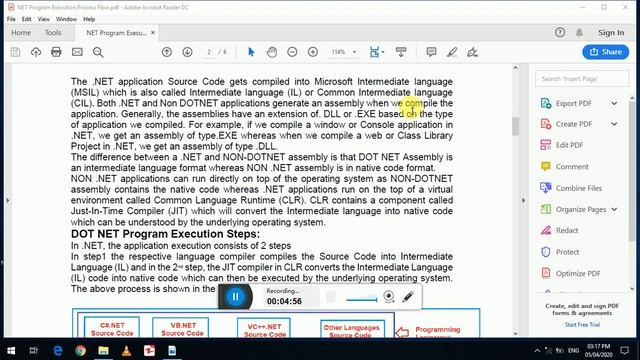Open Task View on the taskbar
Viewport: 640px width, 360px height.
33,351
